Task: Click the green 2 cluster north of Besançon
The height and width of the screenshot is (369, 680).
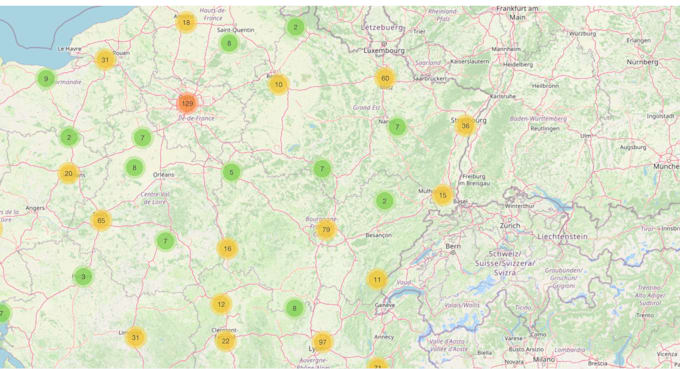Action: coord(384,201)
